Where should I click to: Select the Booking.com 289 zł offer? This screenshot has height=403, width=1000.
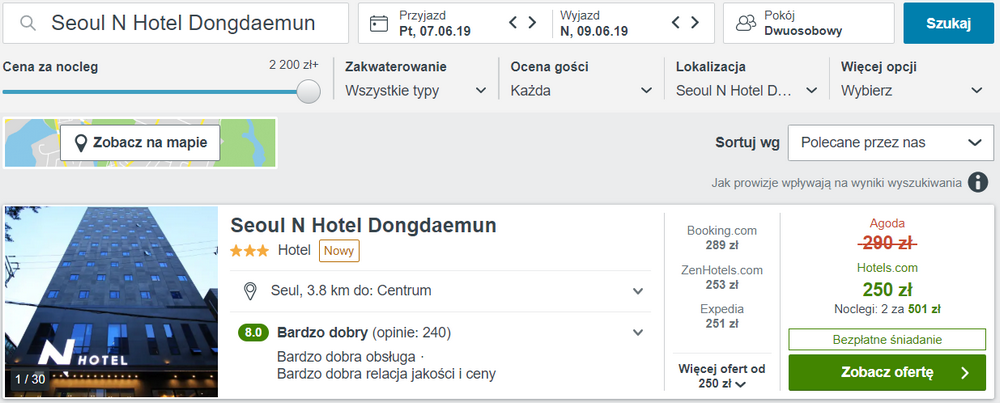click(x=721, y=237)
